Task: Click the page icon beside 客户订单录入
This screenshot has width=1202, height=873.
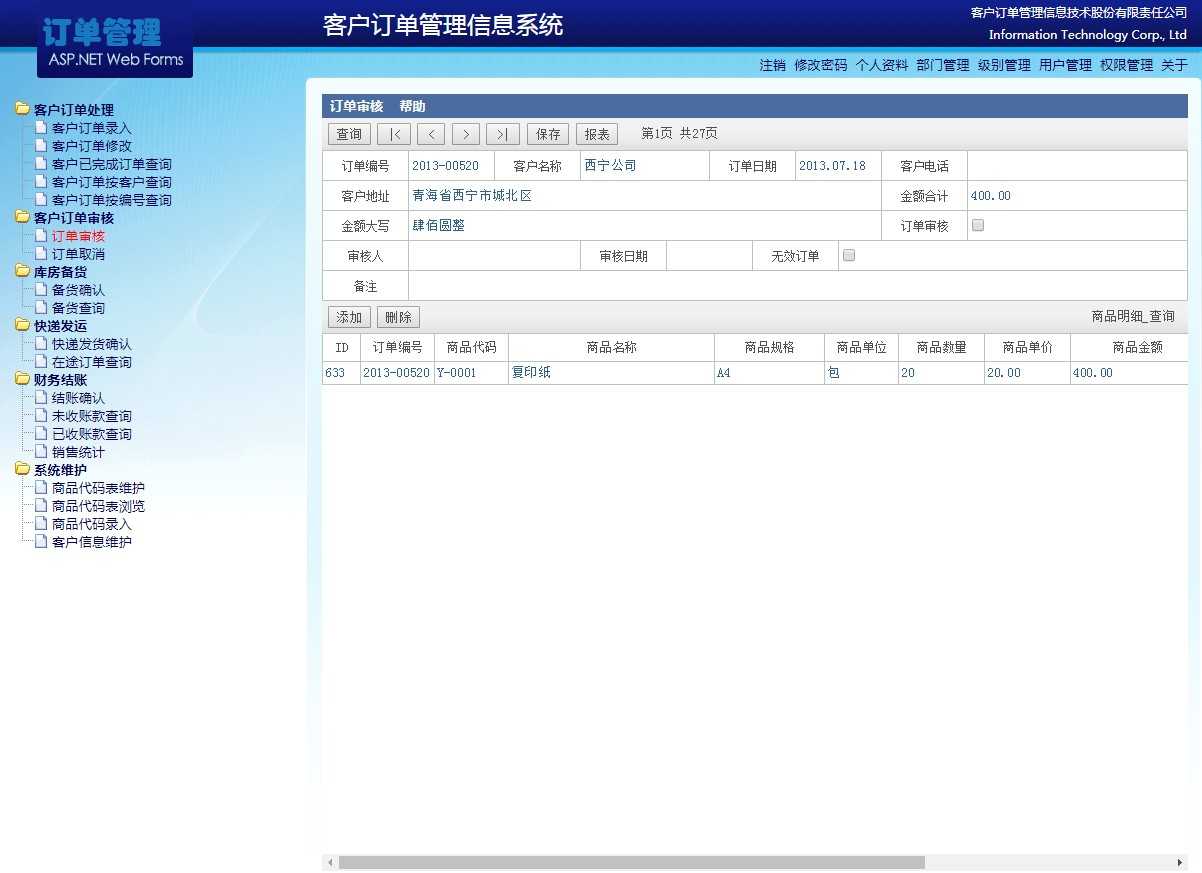Action: (41, 127)
